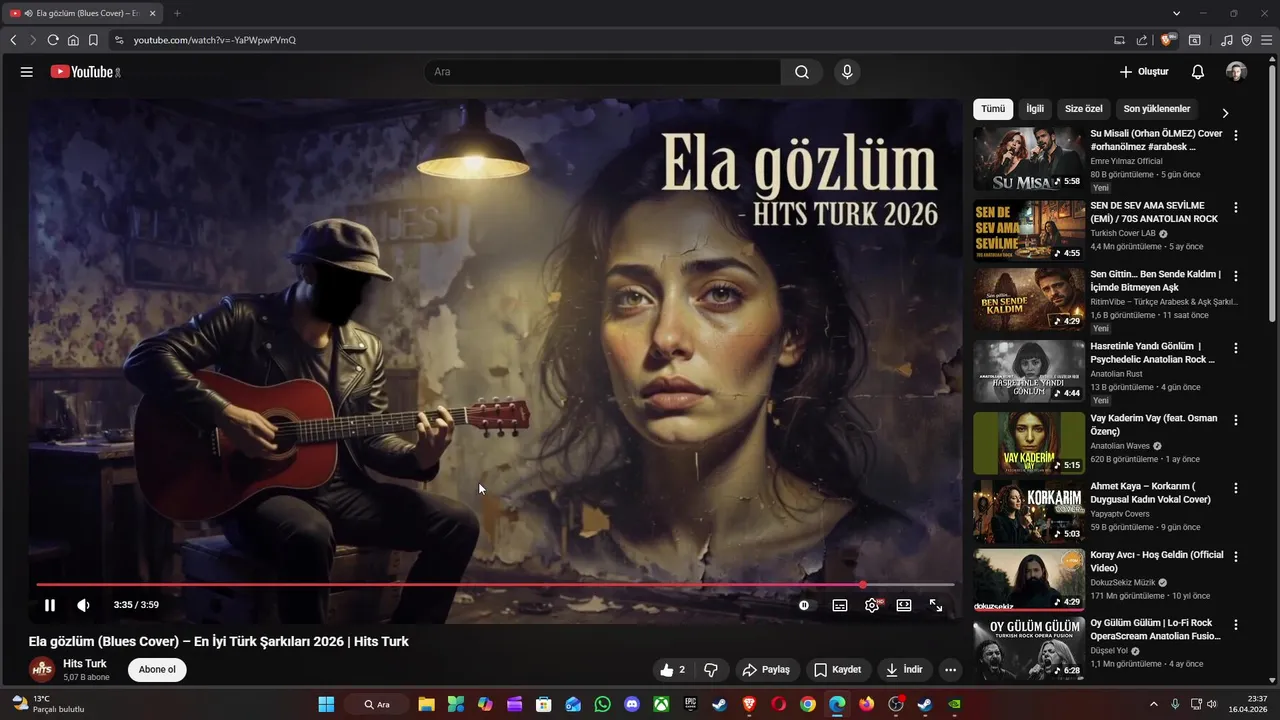
Task: Dislike the video
Action: coord(711,670)
